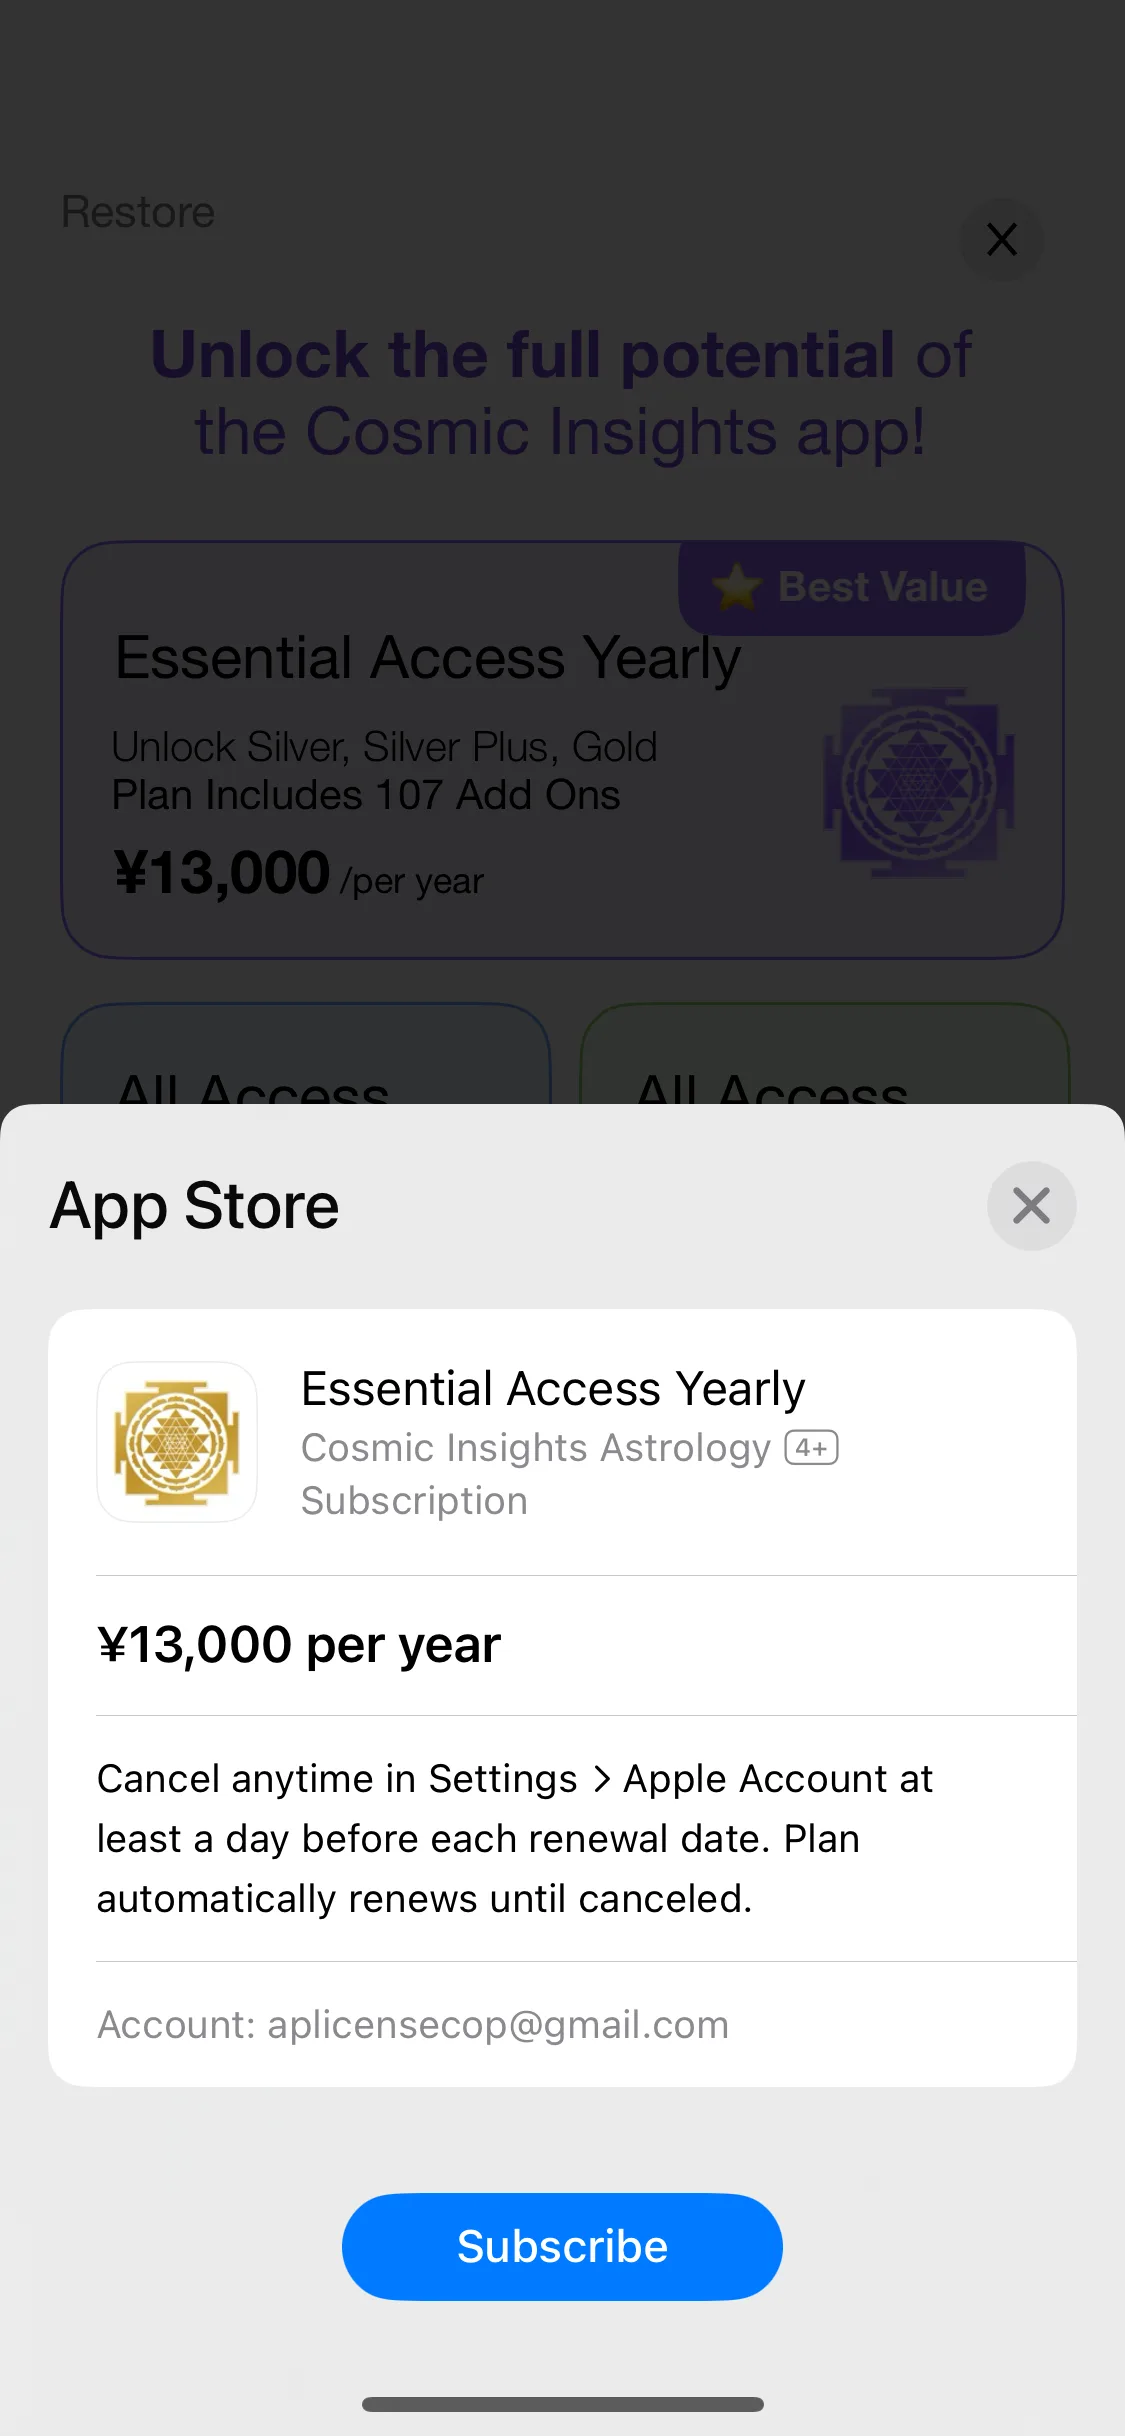Tap the purple Sri Yantra plan icon
Screen dimensions: 1125x2436
pyautogui.click(x=919, y=783)
